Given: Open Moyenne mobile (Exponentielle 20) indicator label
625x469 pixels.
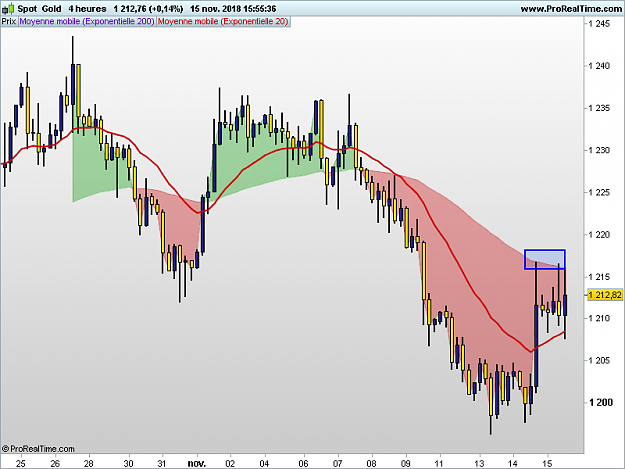Looking at the screenshot, I should [223, 22].
